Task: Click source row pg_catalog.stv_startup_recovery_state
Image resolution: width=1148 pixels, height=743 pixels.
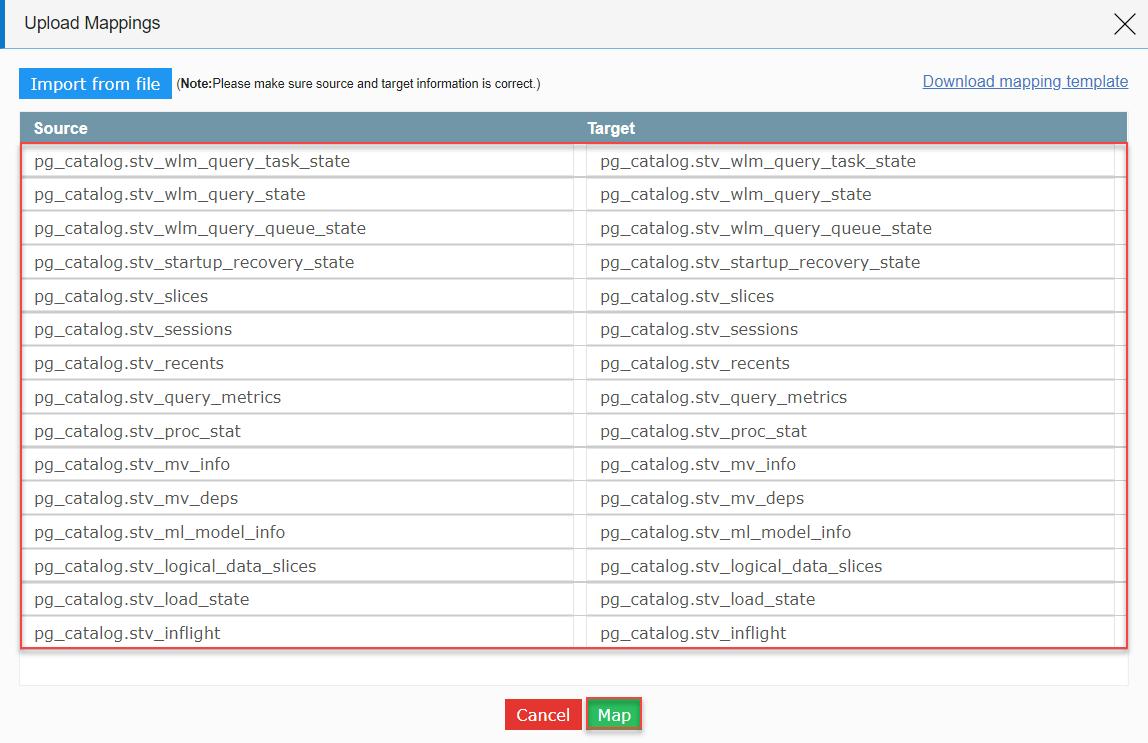Action: click(300, 262)
